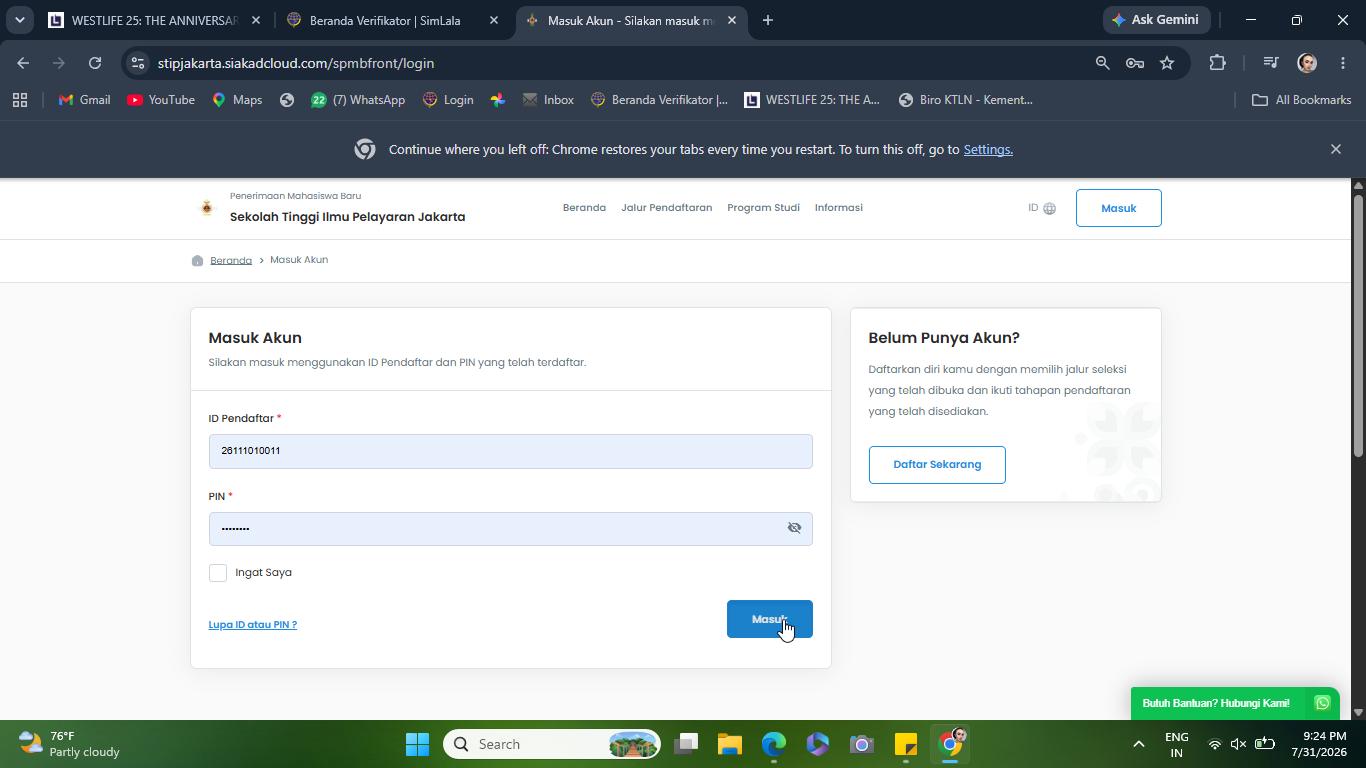Click the WhatsApp help icon

[1322, 703]
